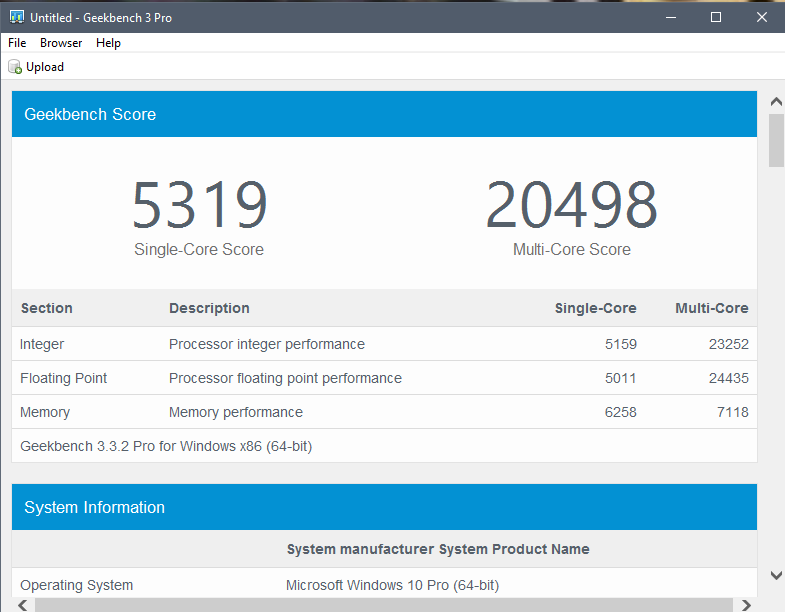Click System manufacturer System Product Name heading
Viewport: 785px width, 612px height.
pos(438,549)
